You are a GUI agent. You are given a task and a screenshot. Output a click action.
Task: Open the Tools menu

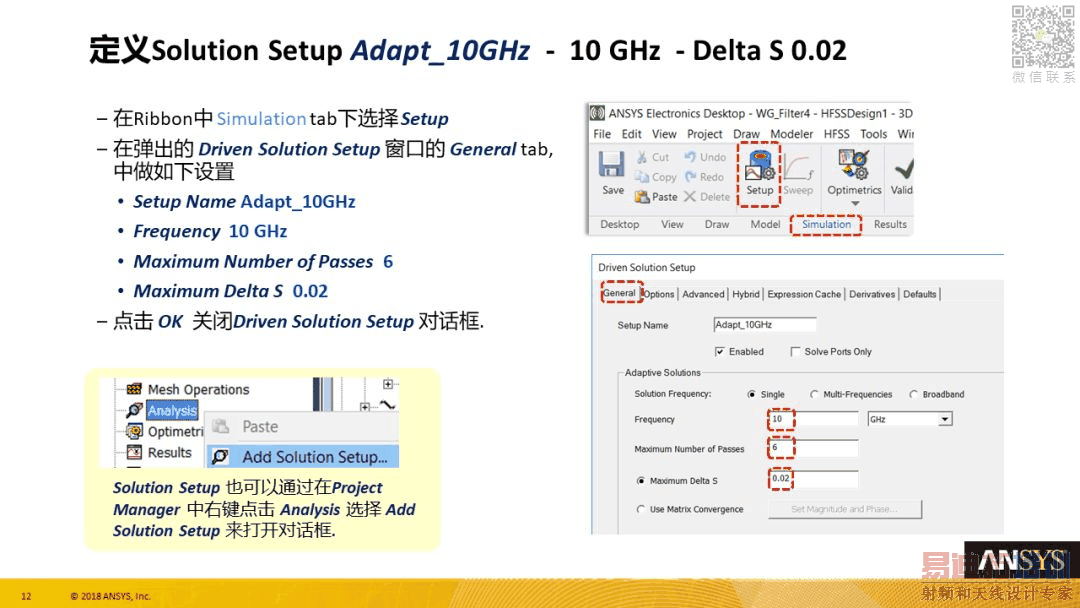click(x=873, y=134)
